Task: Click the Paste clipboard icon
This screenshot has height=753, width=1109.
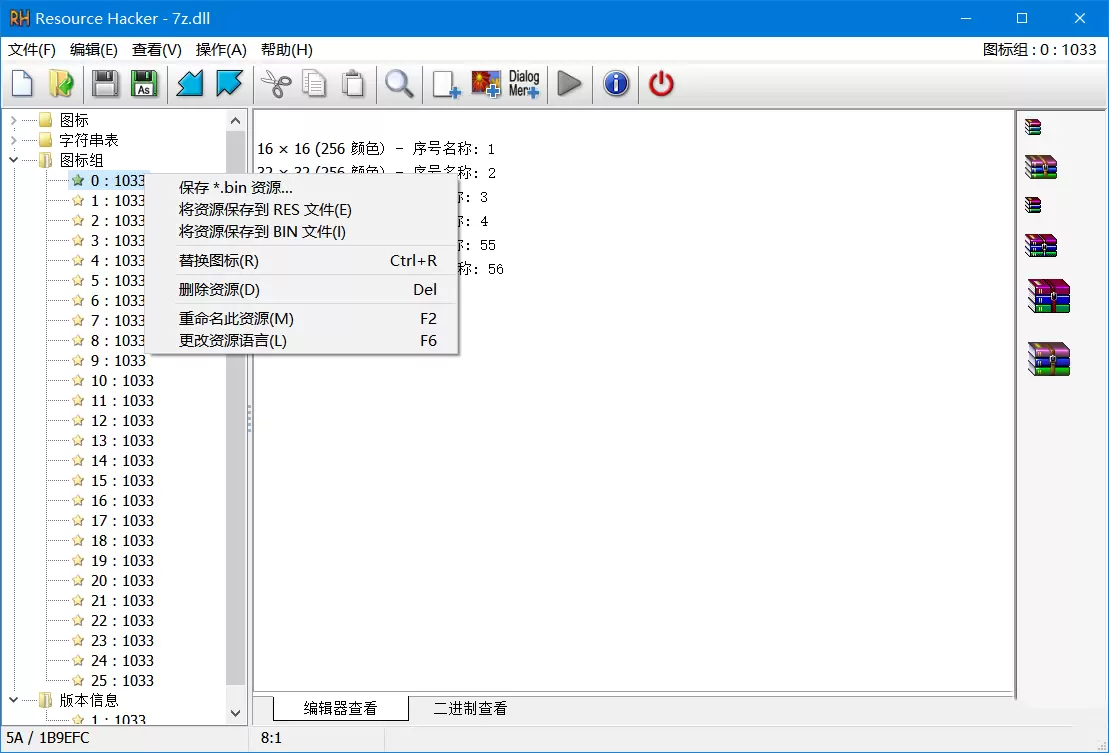Action: click(353, 83)
